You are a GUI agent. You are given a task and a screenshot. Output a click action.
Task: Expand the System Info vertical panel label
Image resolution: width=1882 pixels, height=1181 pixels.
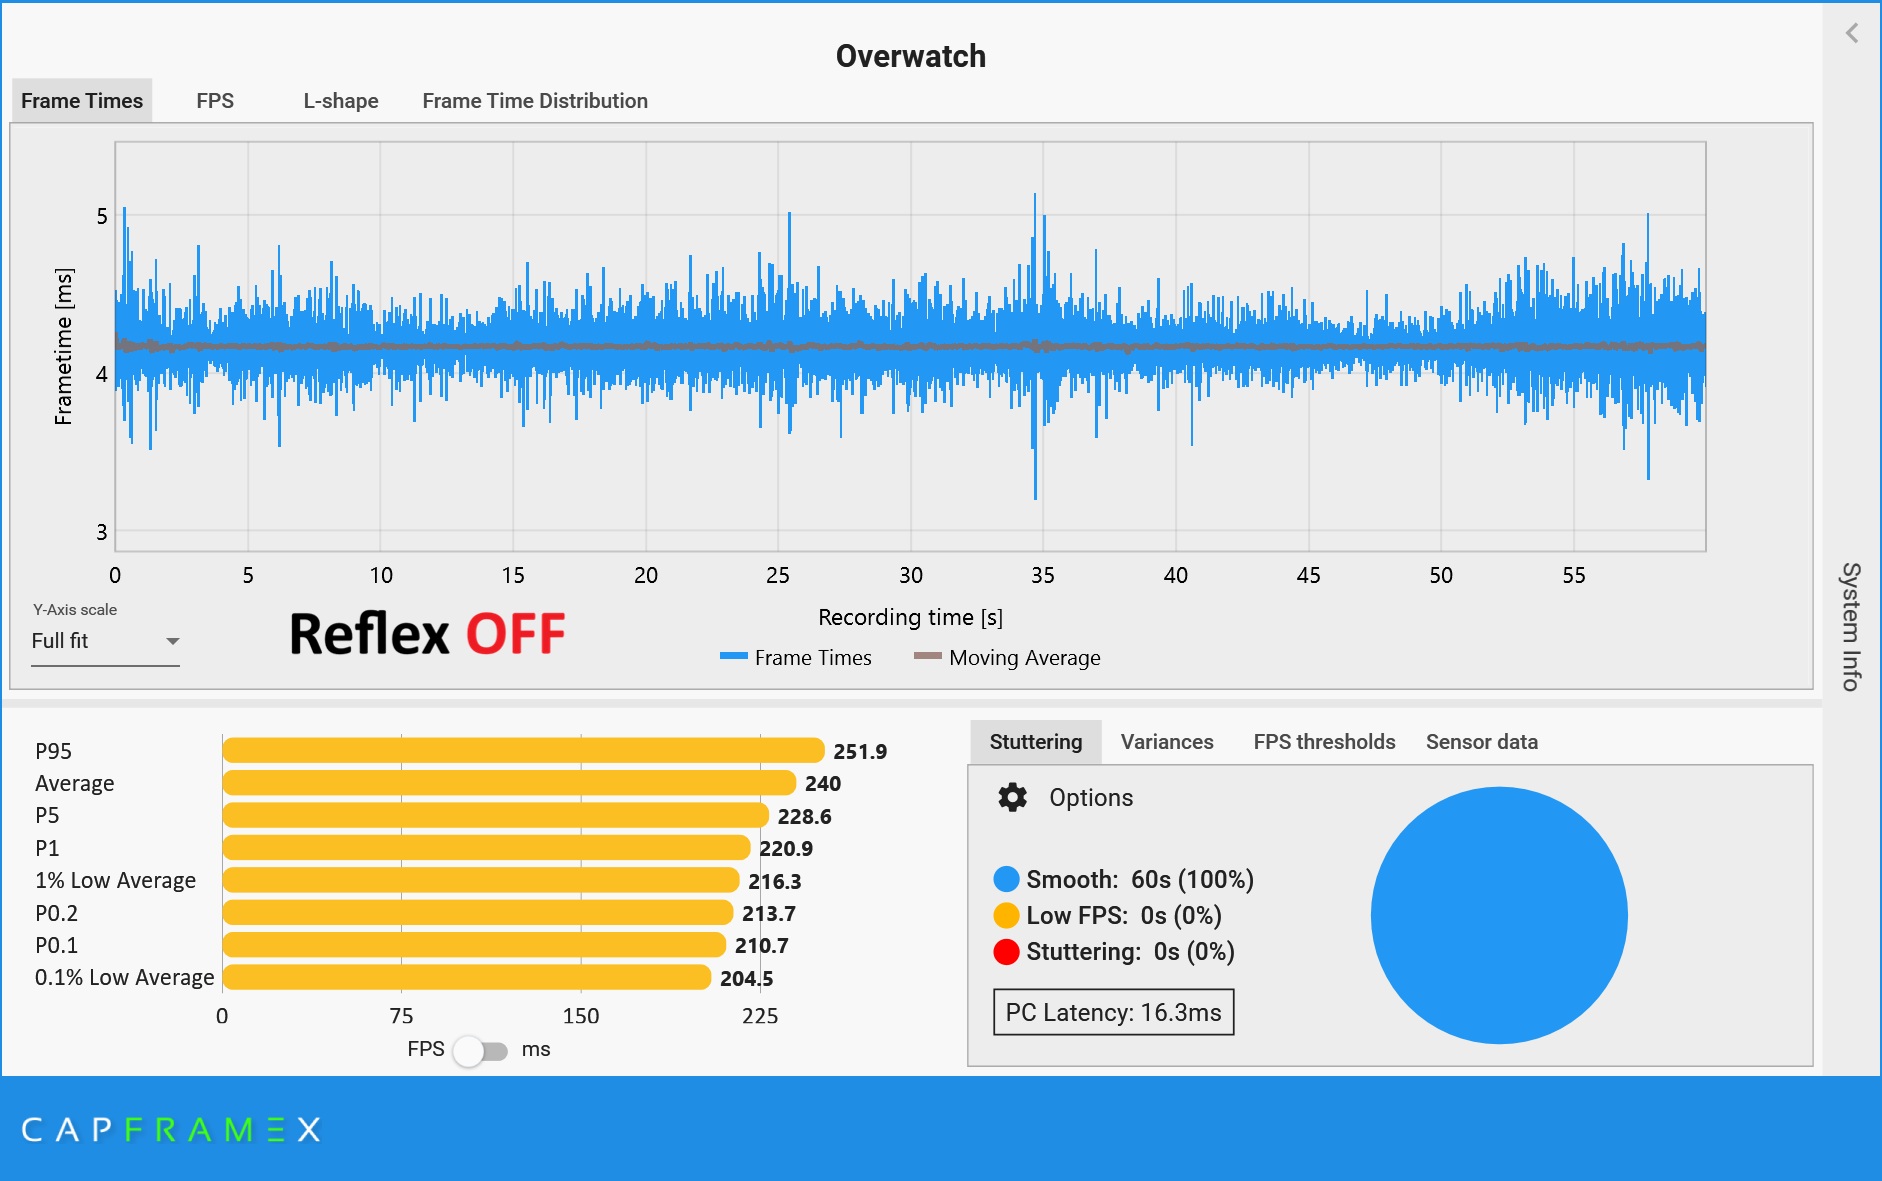point(1851,626)
